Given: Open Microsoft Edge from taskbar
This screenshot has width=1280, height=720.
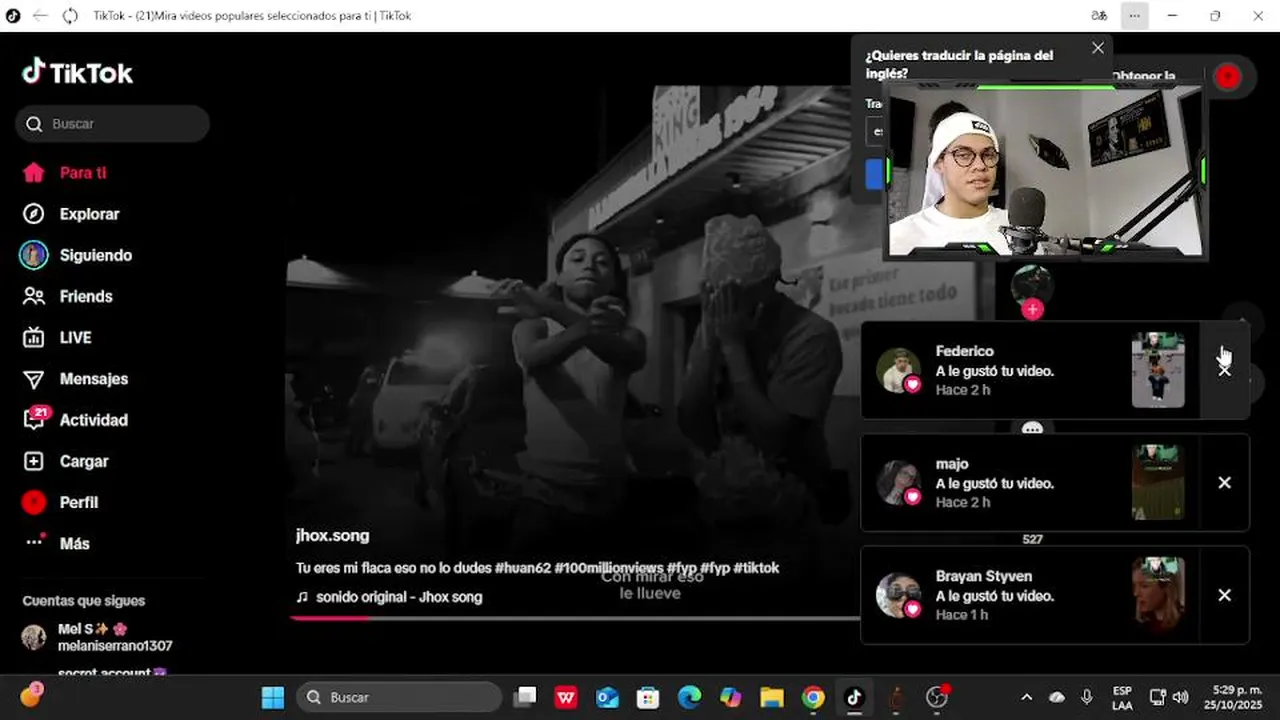Looking at the screenshot, I should (x=689, y=697).
